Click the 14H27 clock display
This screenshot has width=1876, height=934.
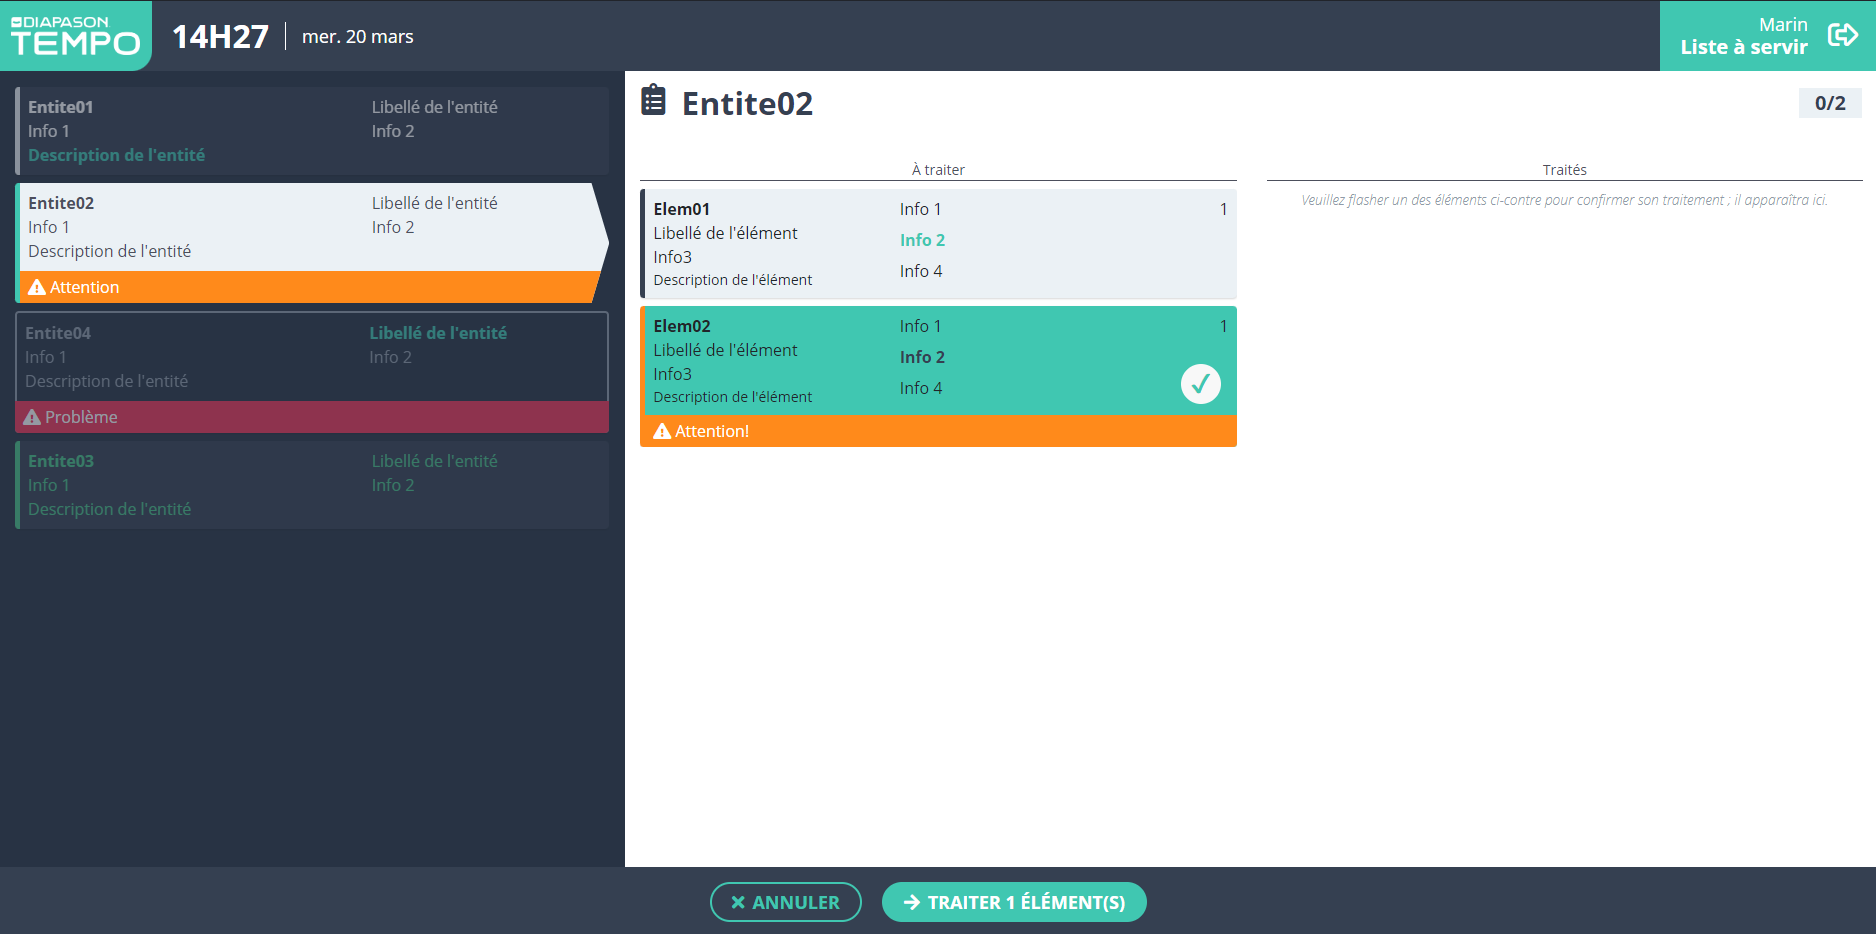coord(220,37)
